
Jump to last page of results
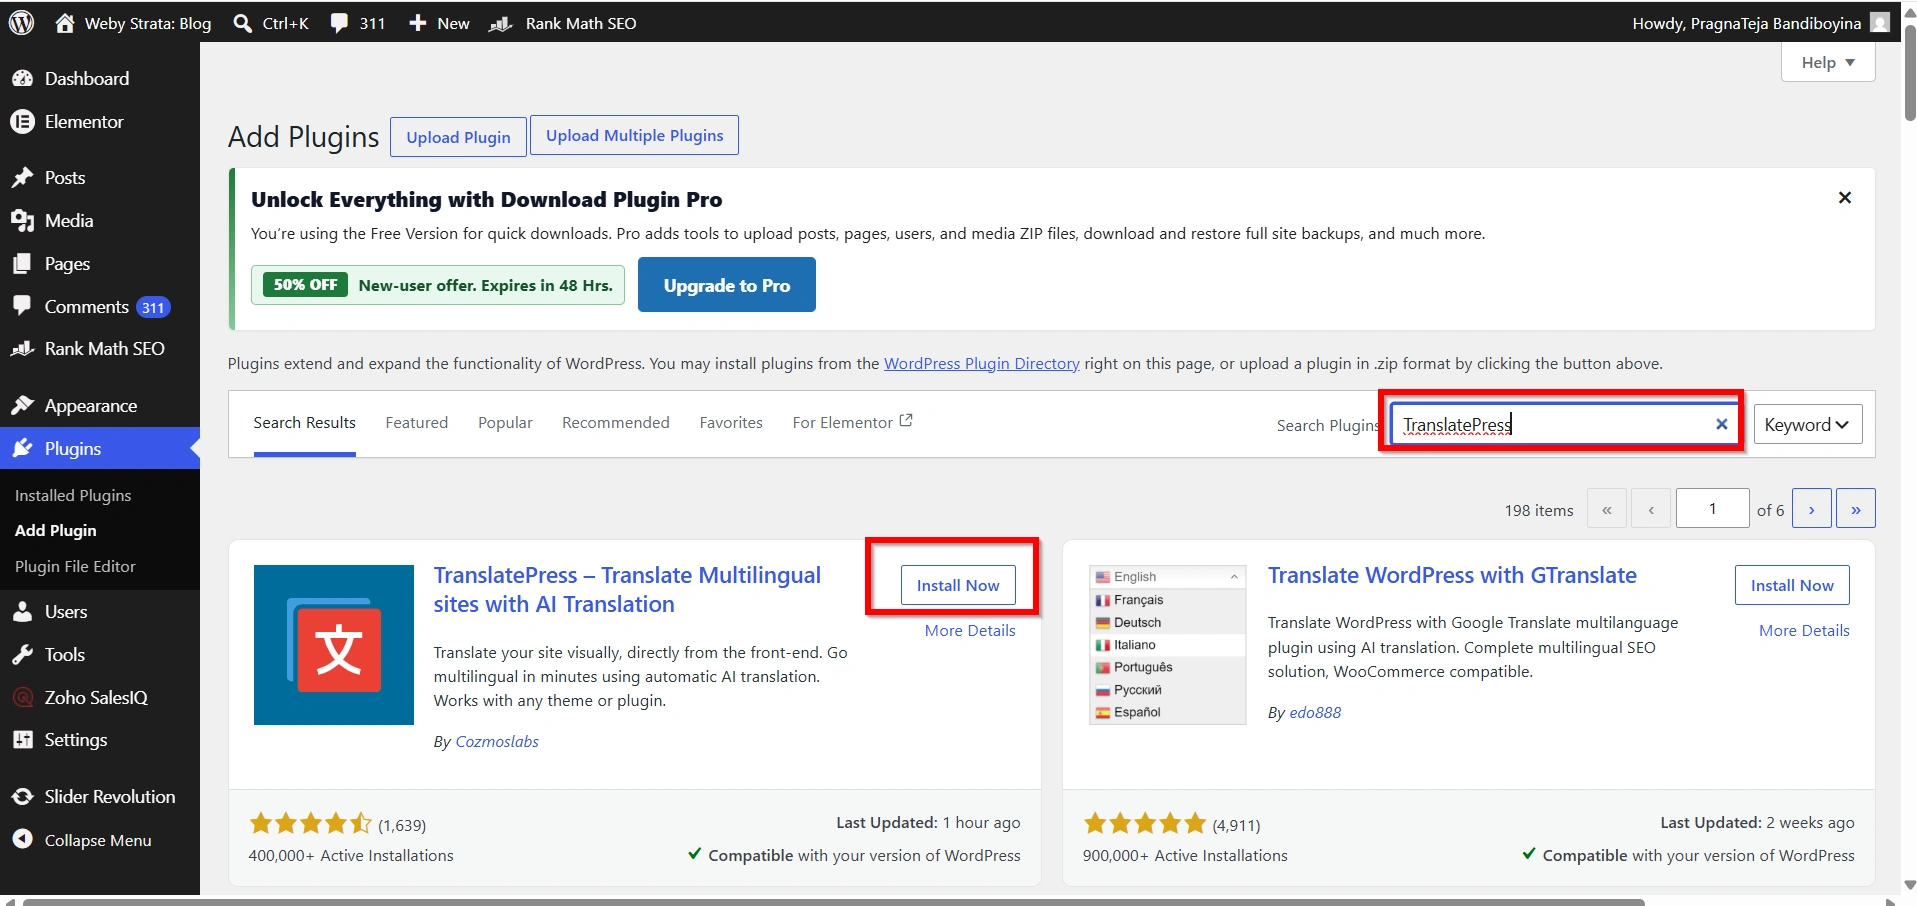pos(1856,509)
